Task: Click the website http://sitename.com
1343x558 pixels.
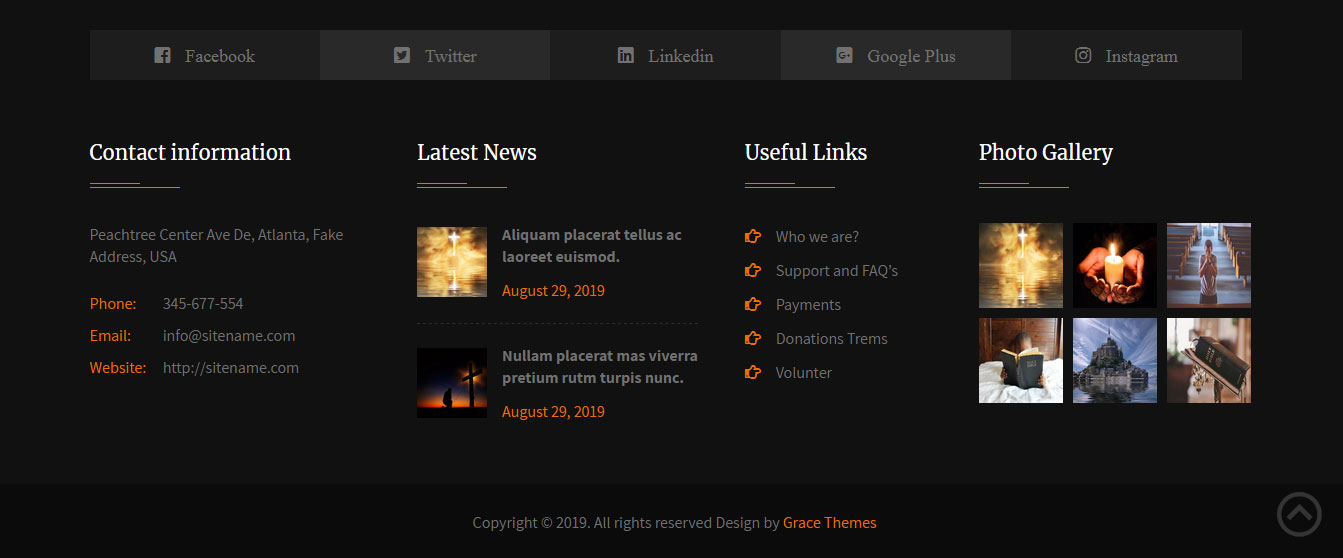Action: [x=231, y=368]
